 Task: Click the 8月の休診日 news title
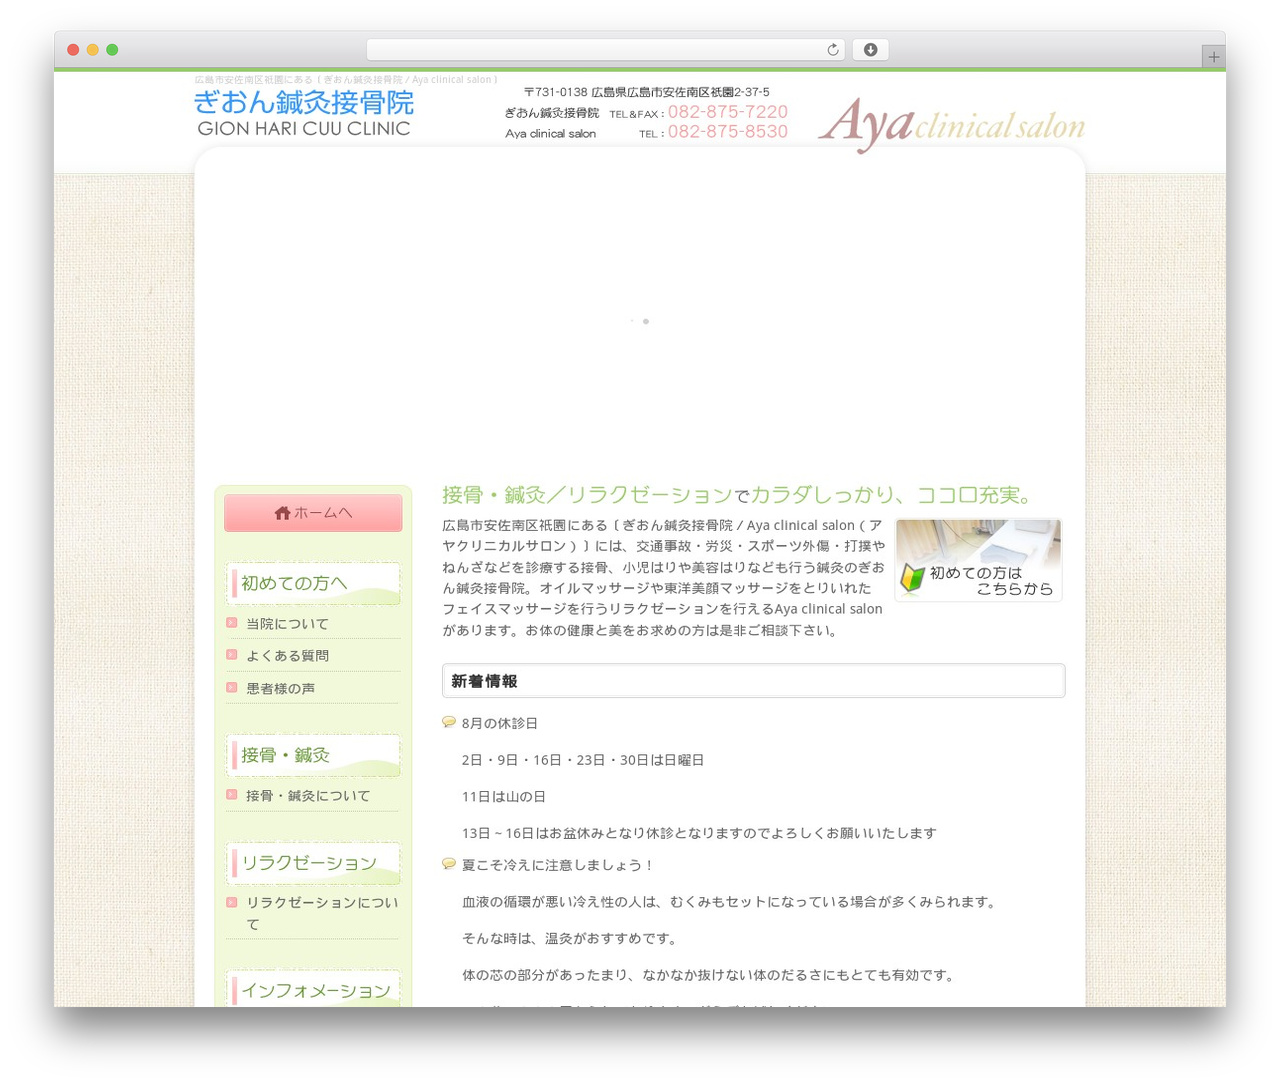tap(500, 723)
